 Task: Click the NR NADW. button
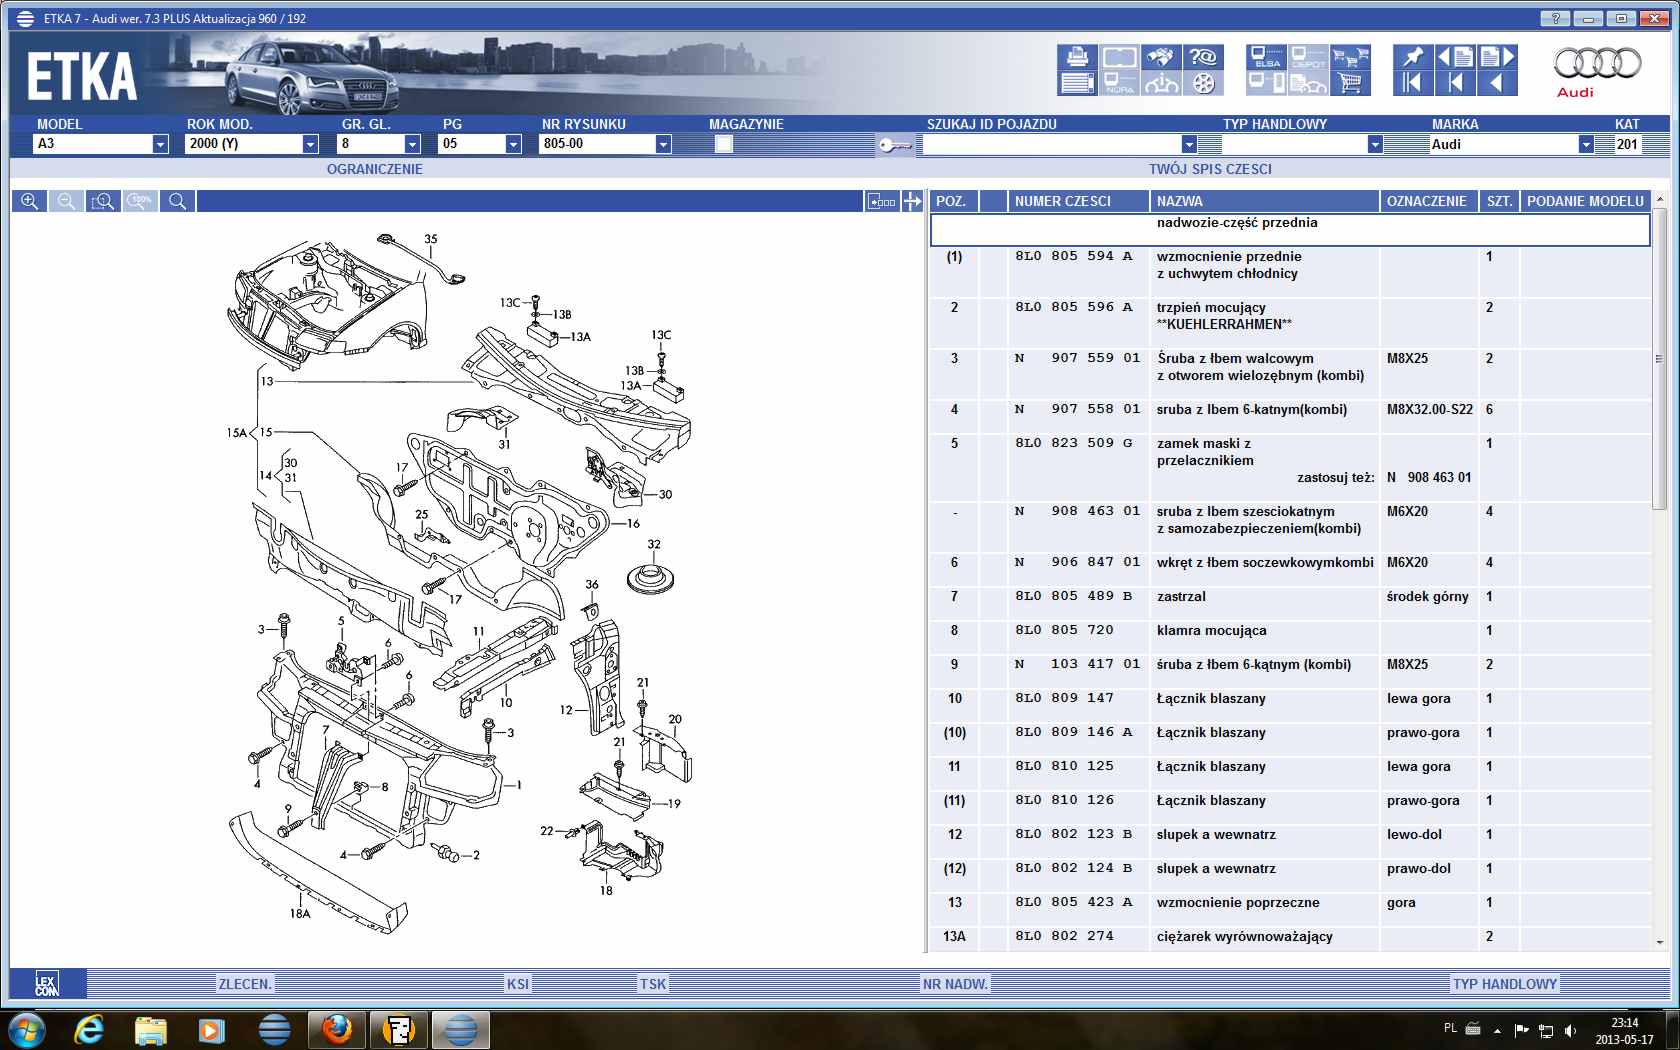pyautogui.click(x=955, y=984)
